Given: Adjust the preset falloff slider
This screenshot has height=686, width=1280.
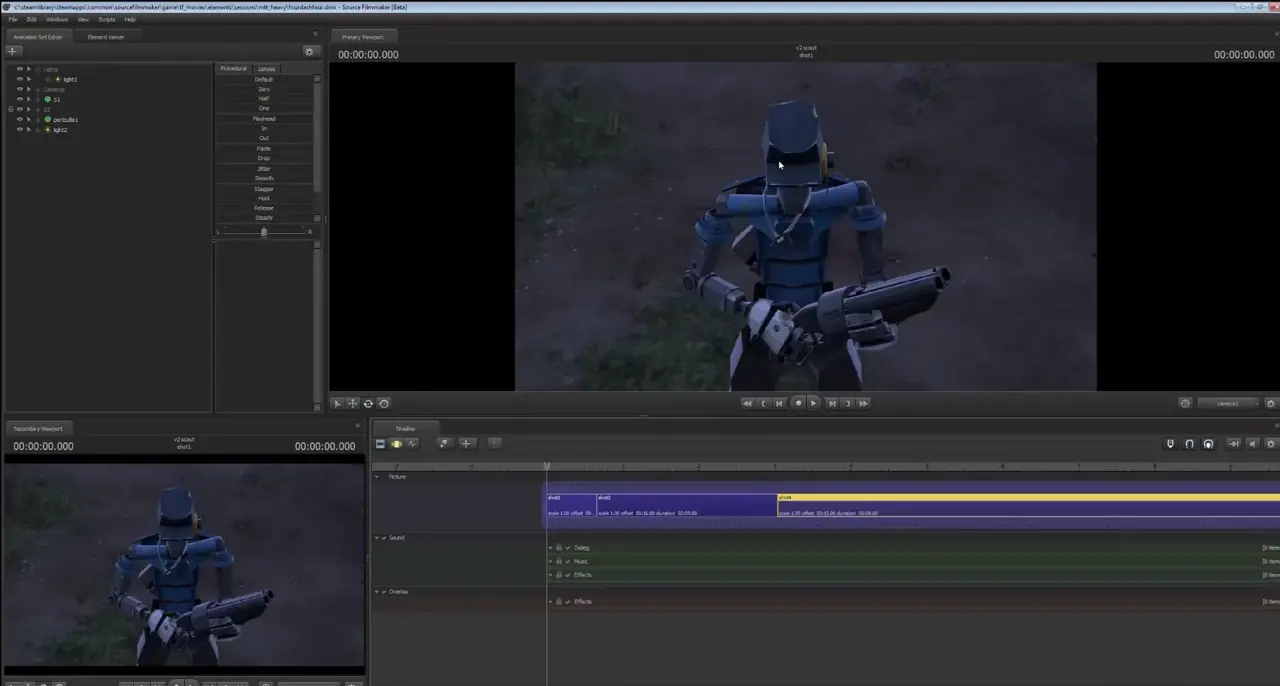Looking at the screenshot, I should pyautogui.click(x=263, y=231).
